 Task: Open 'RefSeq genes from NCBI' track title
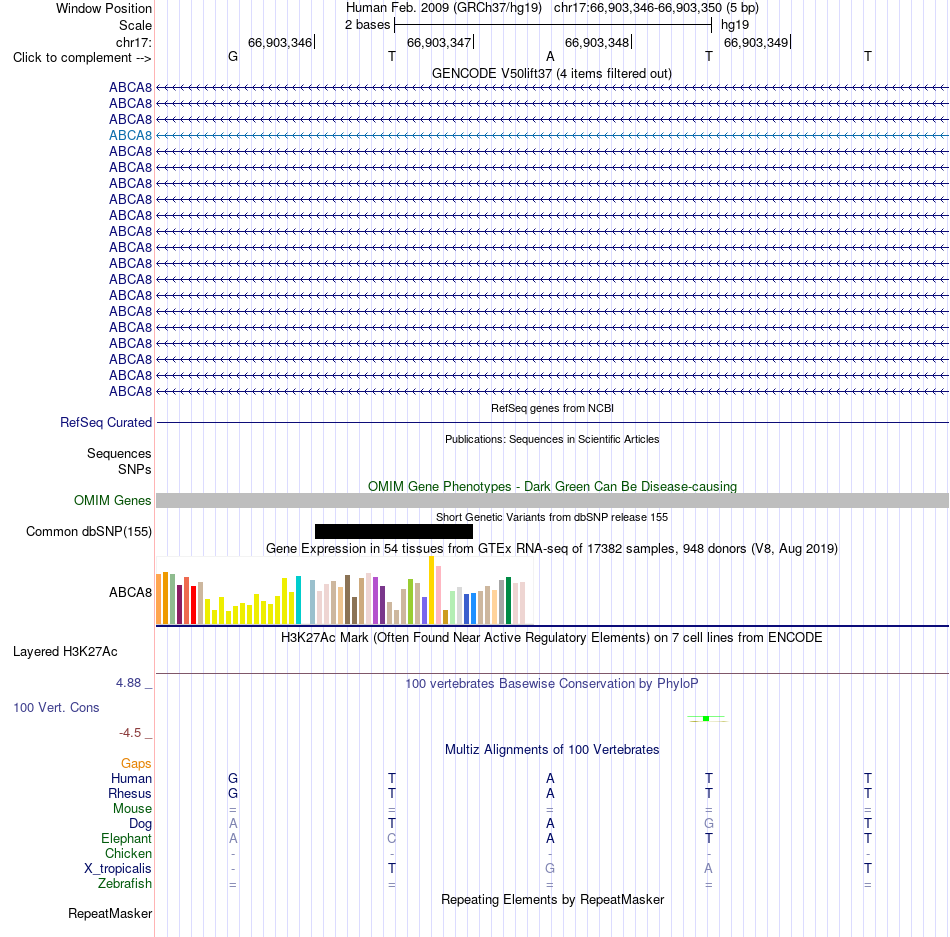pyautogui.click(x=552, y=408)
